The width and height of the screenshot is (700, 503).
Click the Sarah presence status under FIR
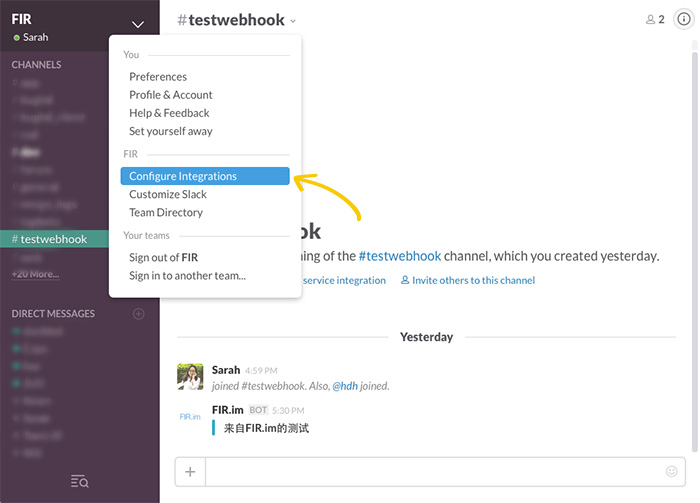coord(31,37)
